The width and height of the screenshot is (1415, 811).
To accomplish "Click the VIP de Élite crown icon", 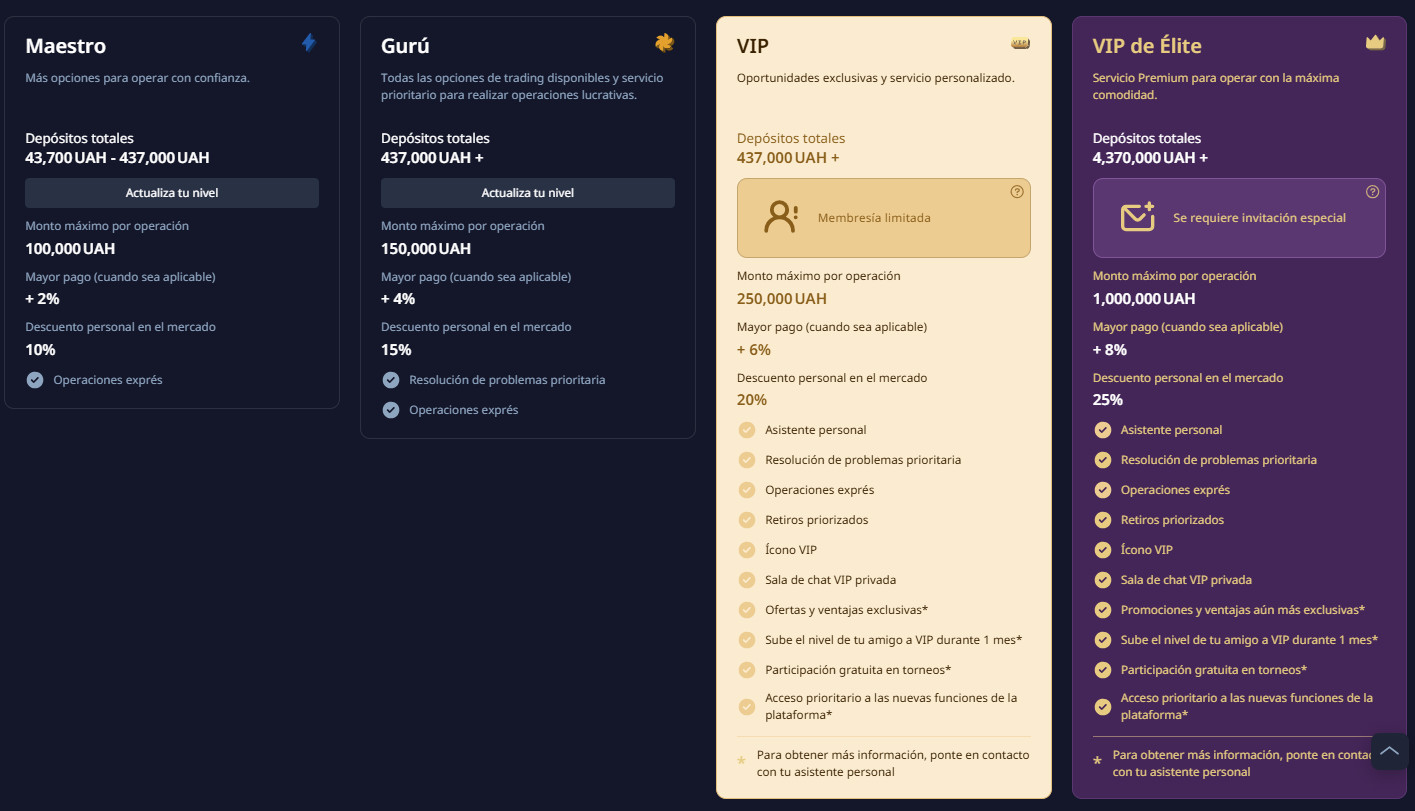I will coord(1375,43).
